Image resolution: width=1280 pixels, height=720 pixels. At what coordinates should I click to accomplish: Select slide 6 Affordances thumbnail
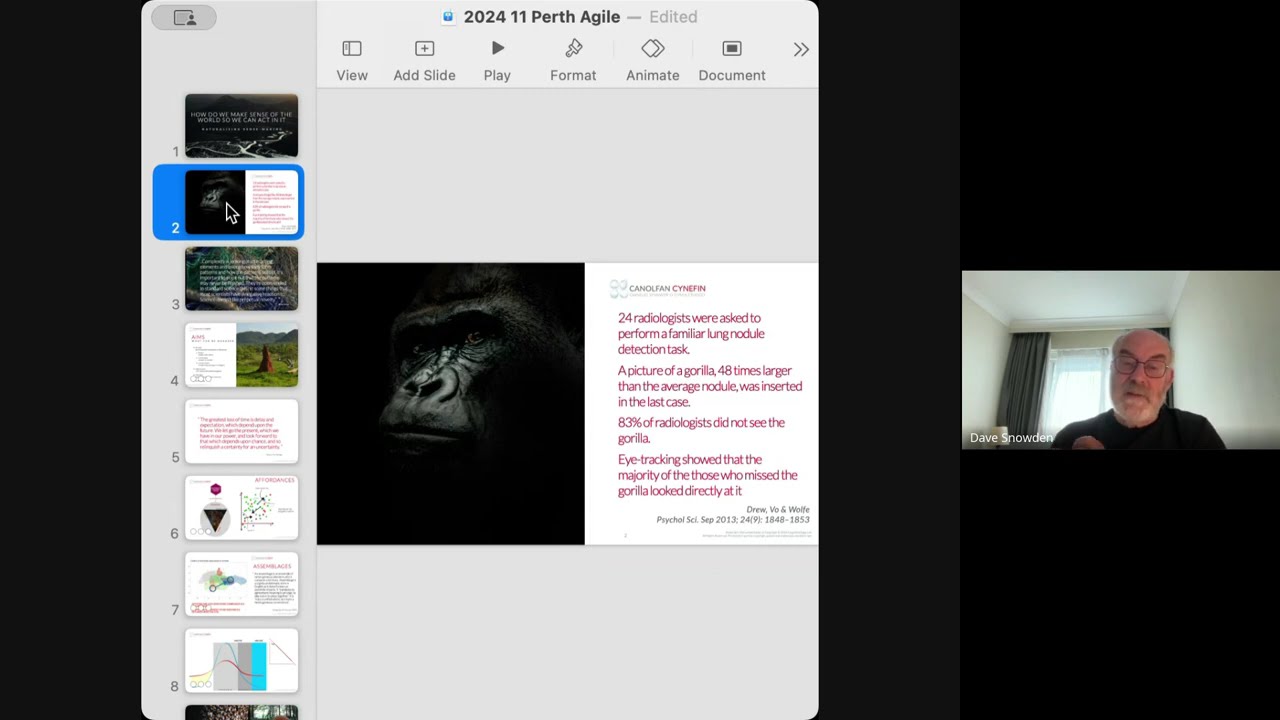coord(241,508)
